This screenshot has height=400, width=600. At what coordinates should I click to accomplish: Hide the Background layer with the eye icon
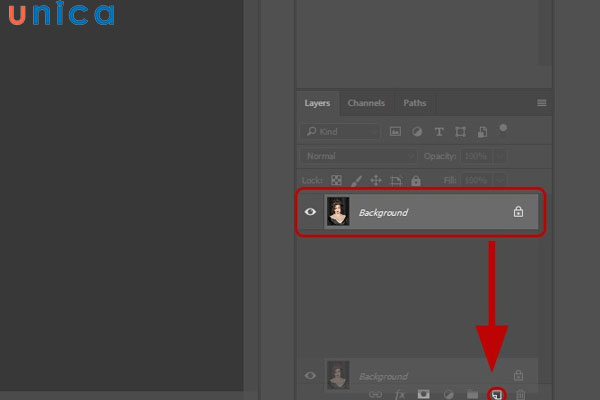pos(310,212)
